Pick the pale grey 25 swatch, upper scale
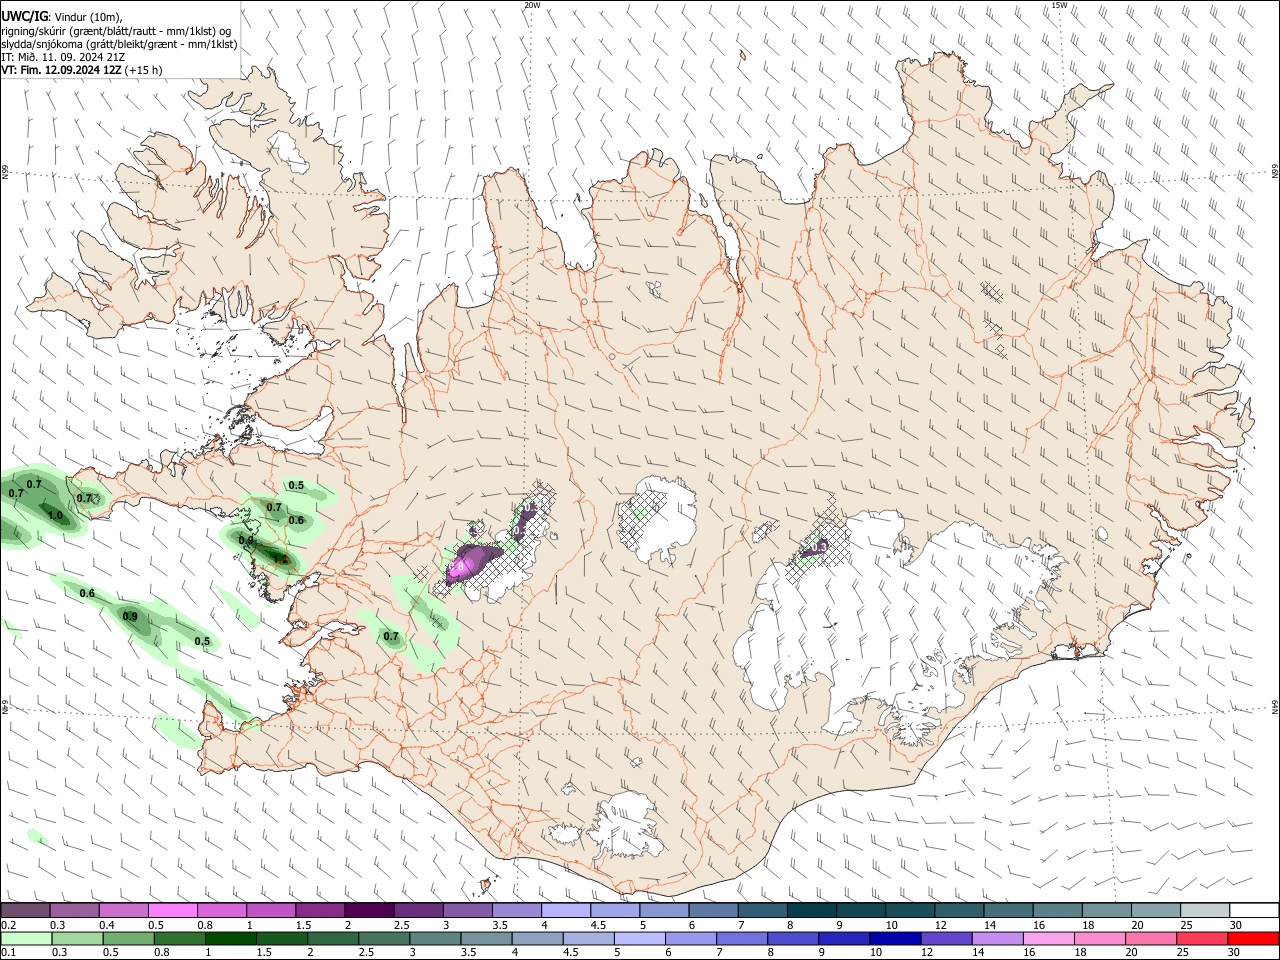Screen dimensions: 1280x960 tap(1205, 910)
